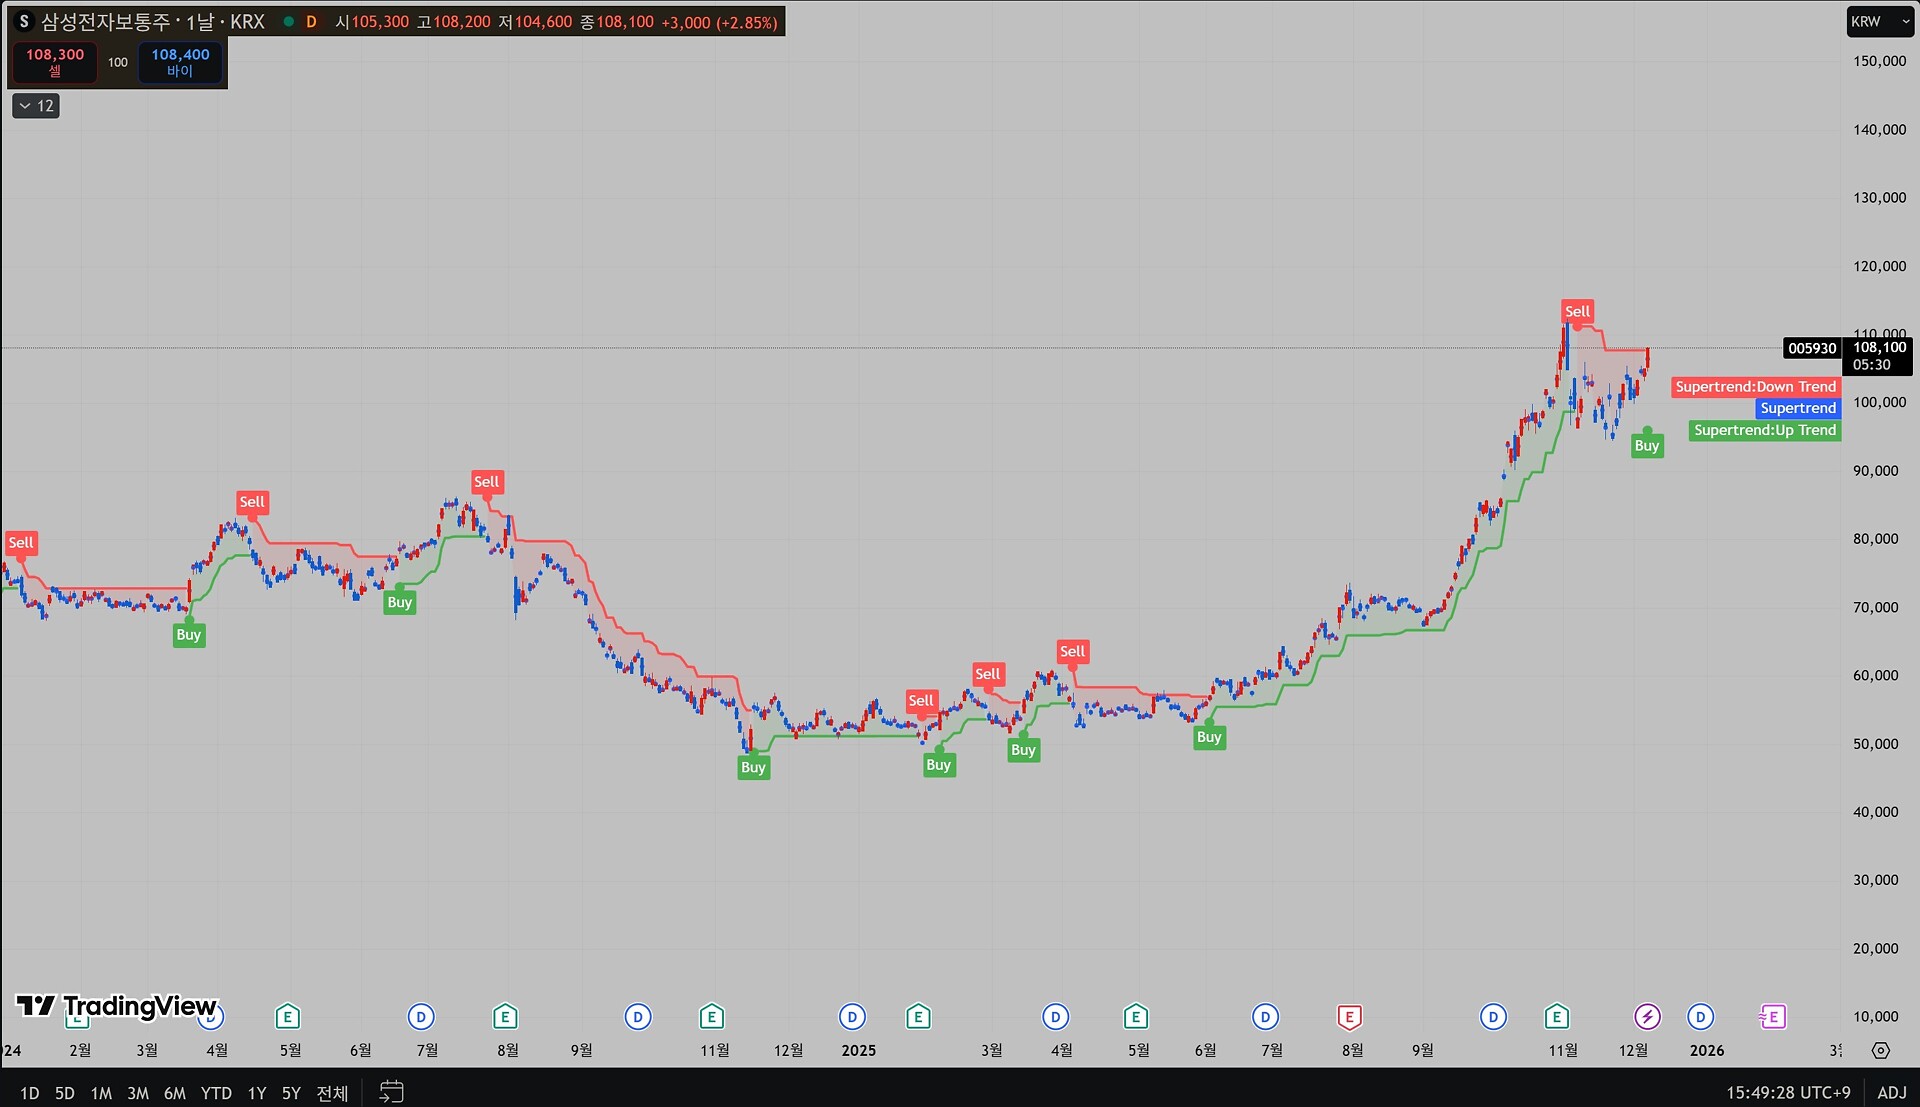1920x1107 pixels.
Task: Toggle the ADJ adjusted price setting
Action: (x=1891, y=1092)
